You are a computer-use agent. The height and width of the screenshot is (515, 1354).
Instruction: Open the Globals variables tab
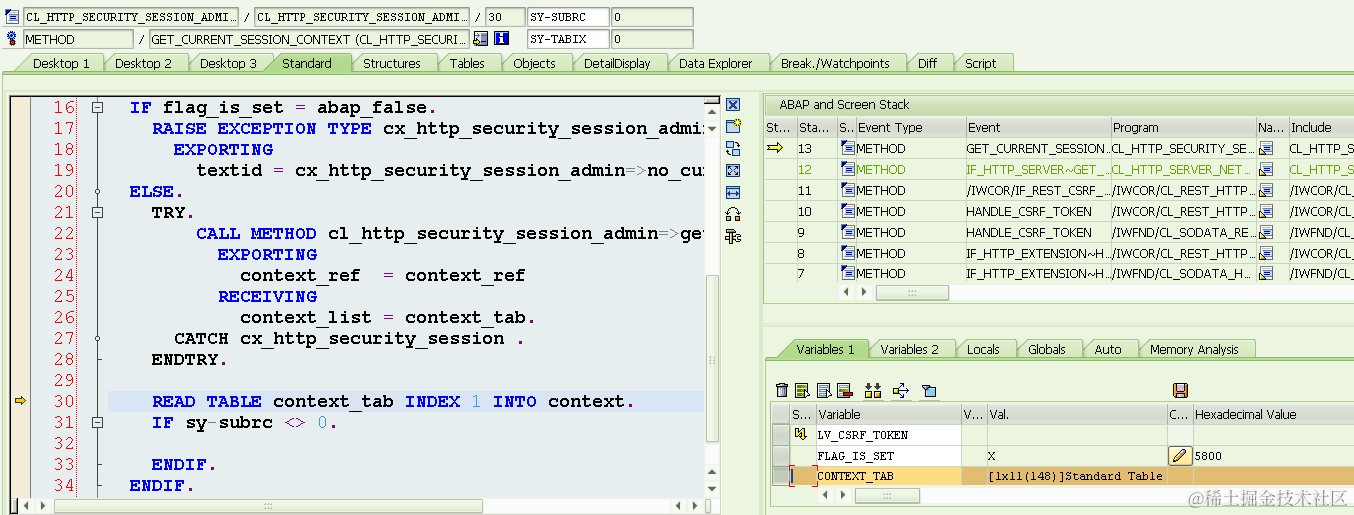(x=1046, y=349)
